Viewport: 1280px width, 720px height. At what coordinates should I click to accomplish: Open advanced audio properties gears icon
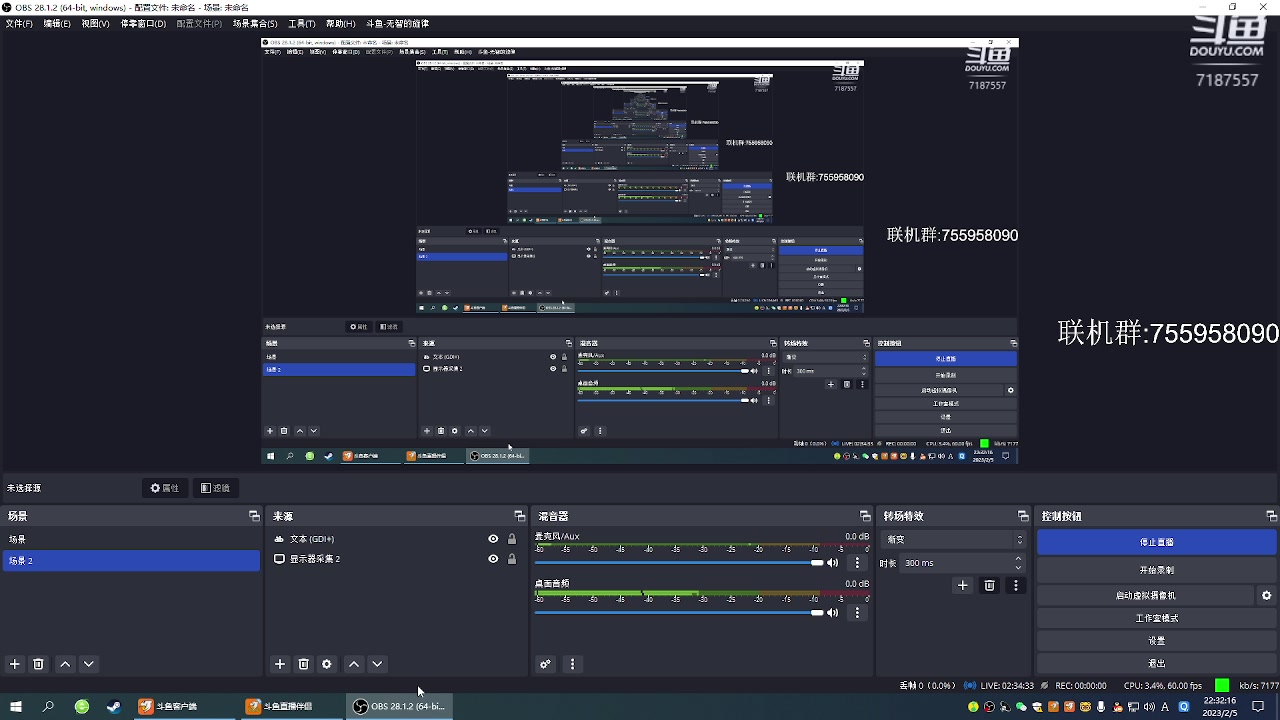(x=546, y=664)
